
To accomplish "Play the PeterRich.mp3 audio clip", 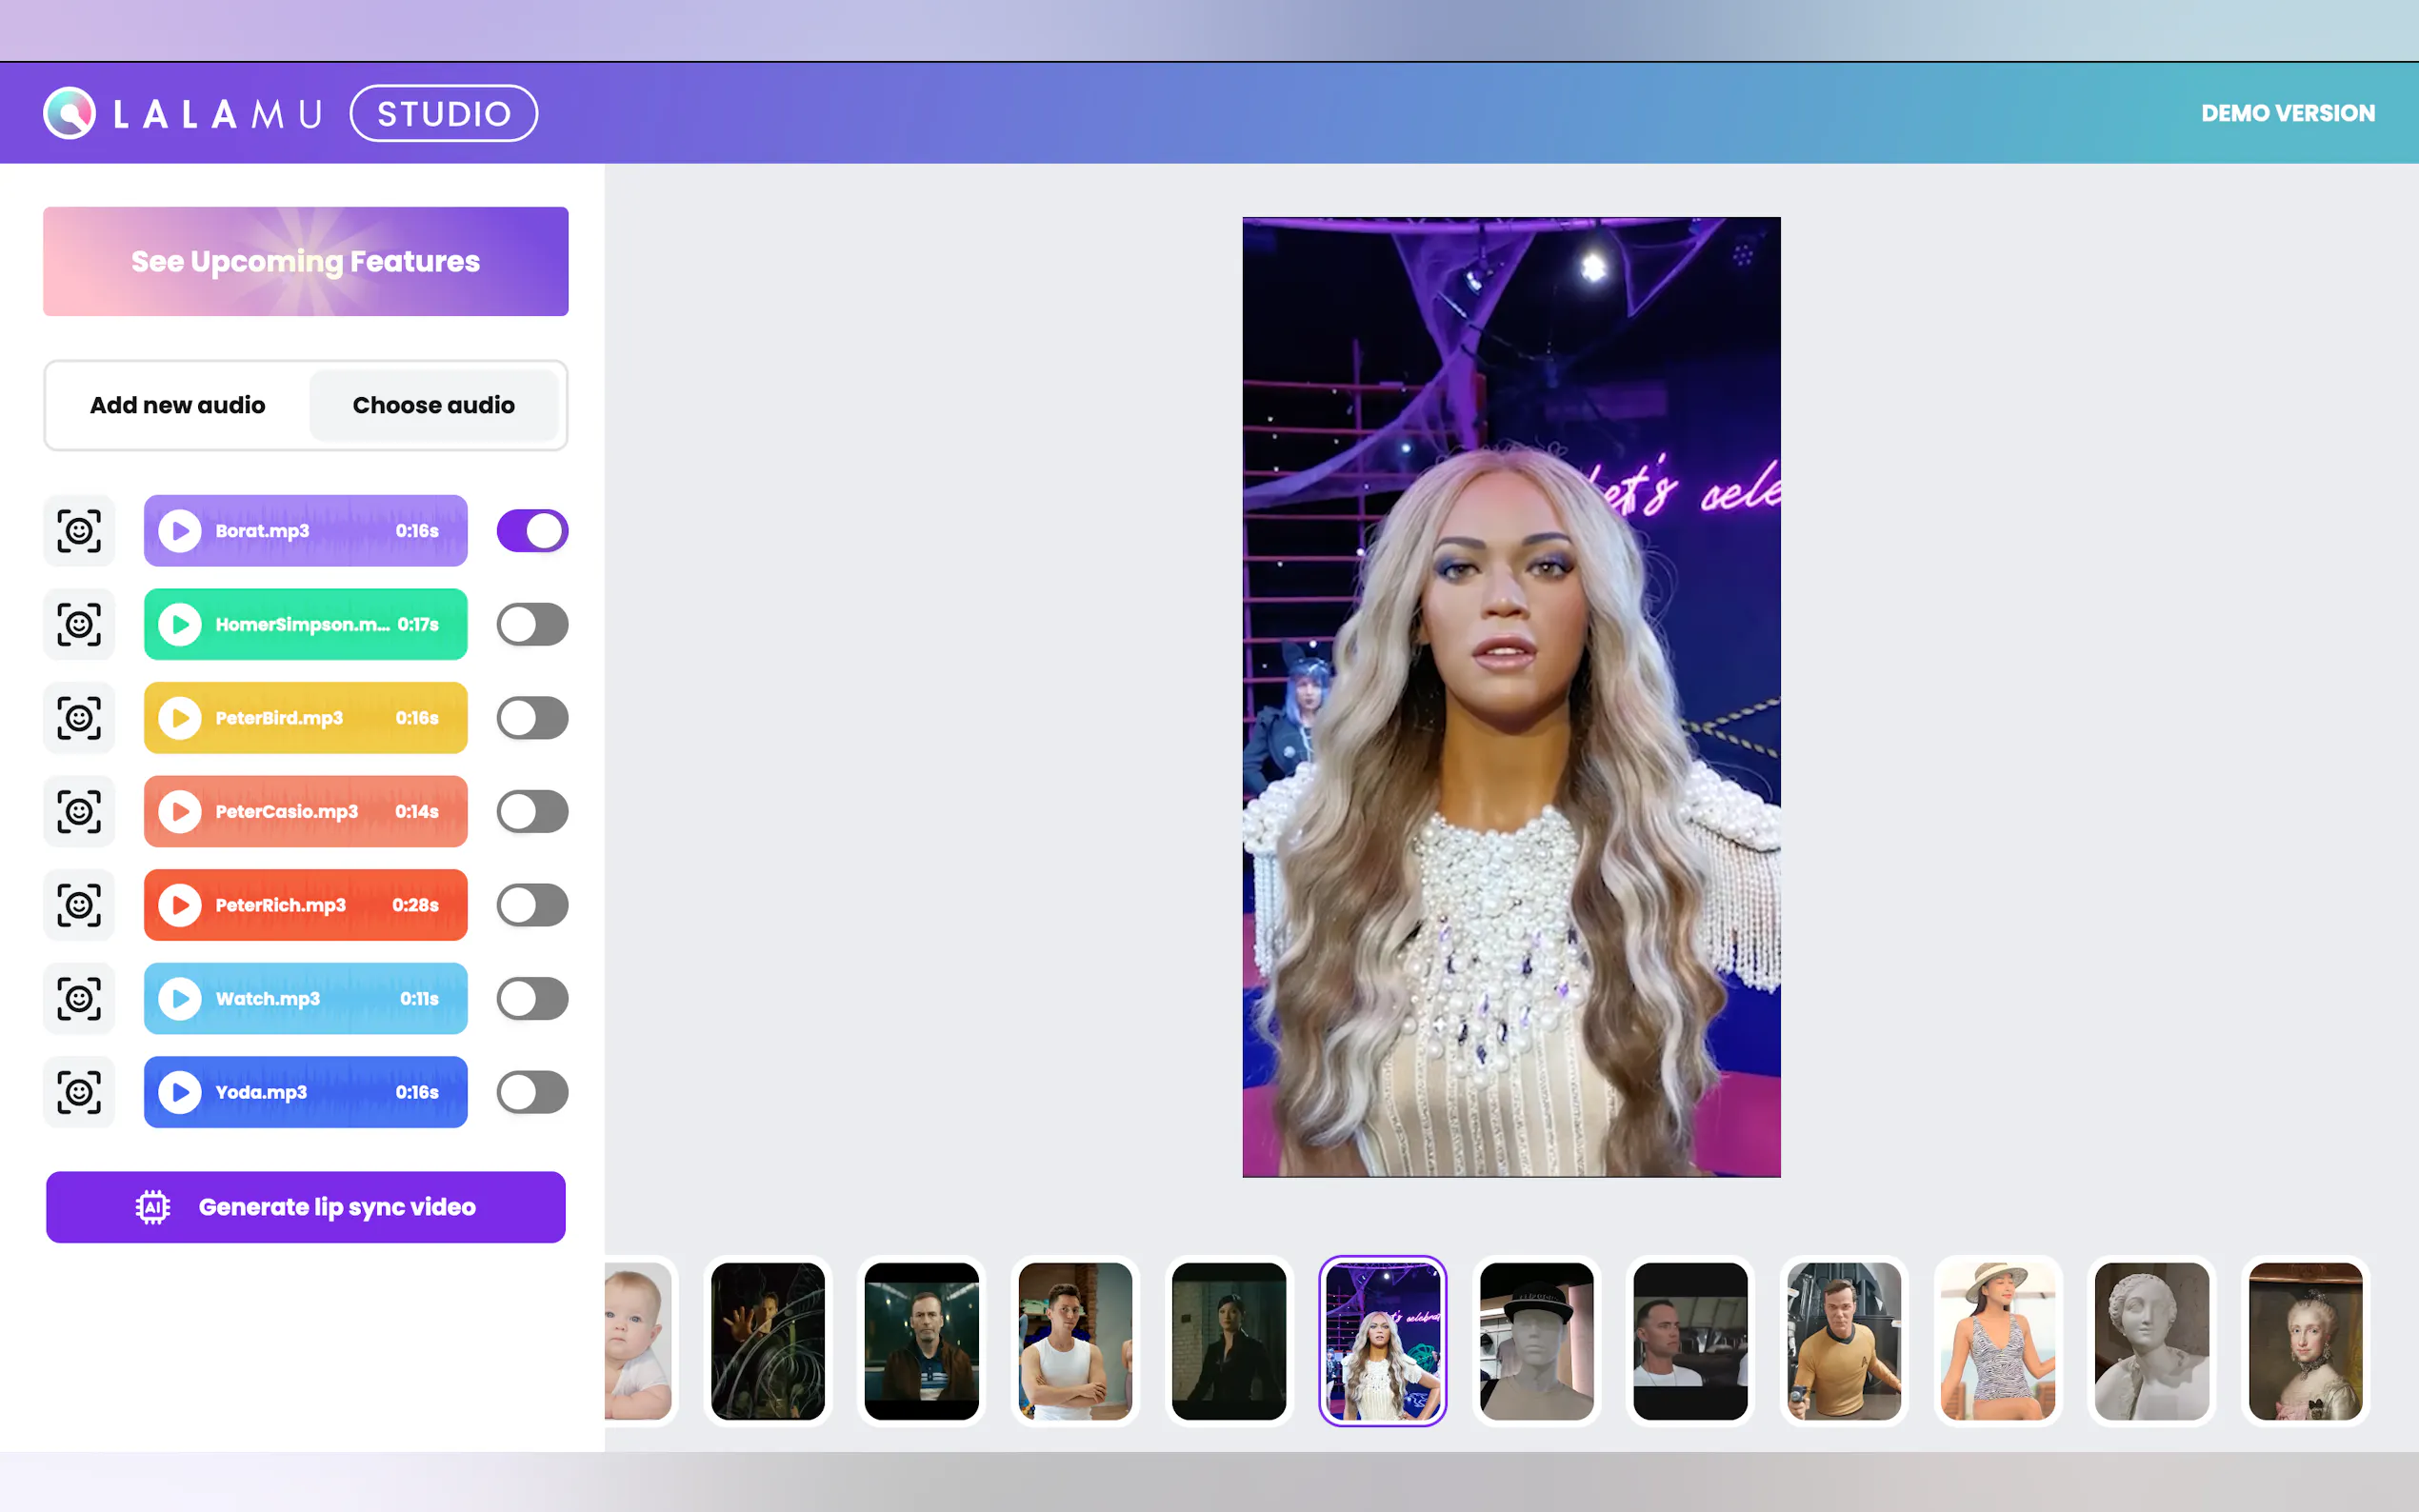I will (x=180, y=905).
